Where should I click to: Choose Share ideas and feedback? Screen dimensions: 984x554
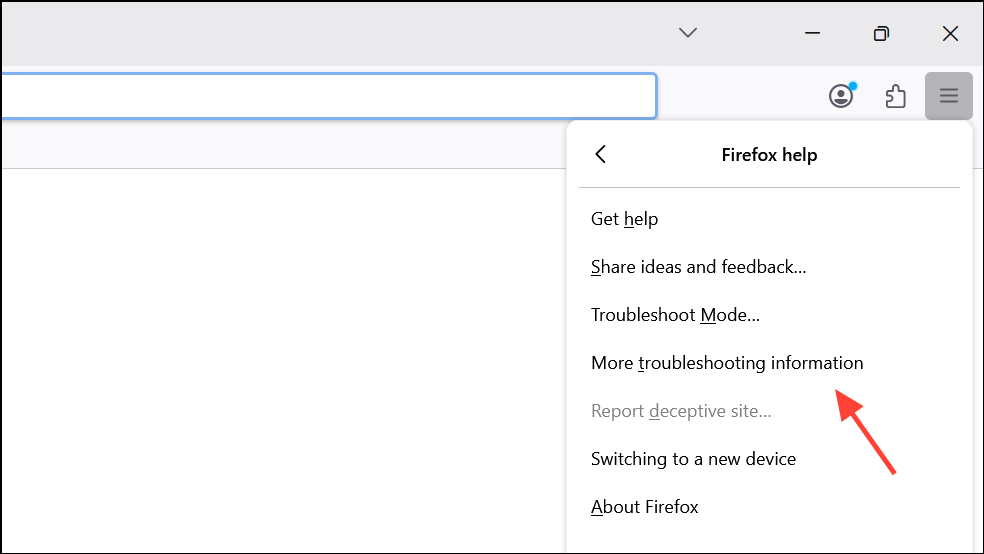point(698,267)
